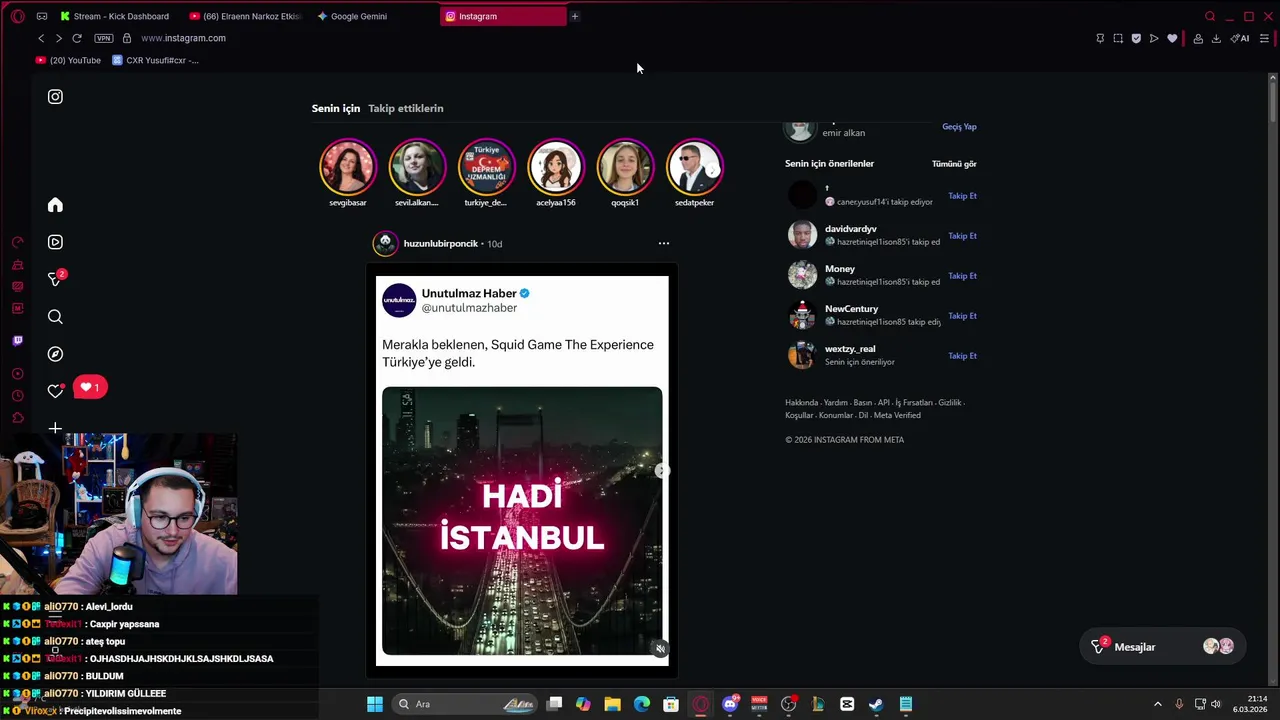Screen dimensions: 1280x720
Task: View sevil.alkan story
Action: [x=417, y=166]
